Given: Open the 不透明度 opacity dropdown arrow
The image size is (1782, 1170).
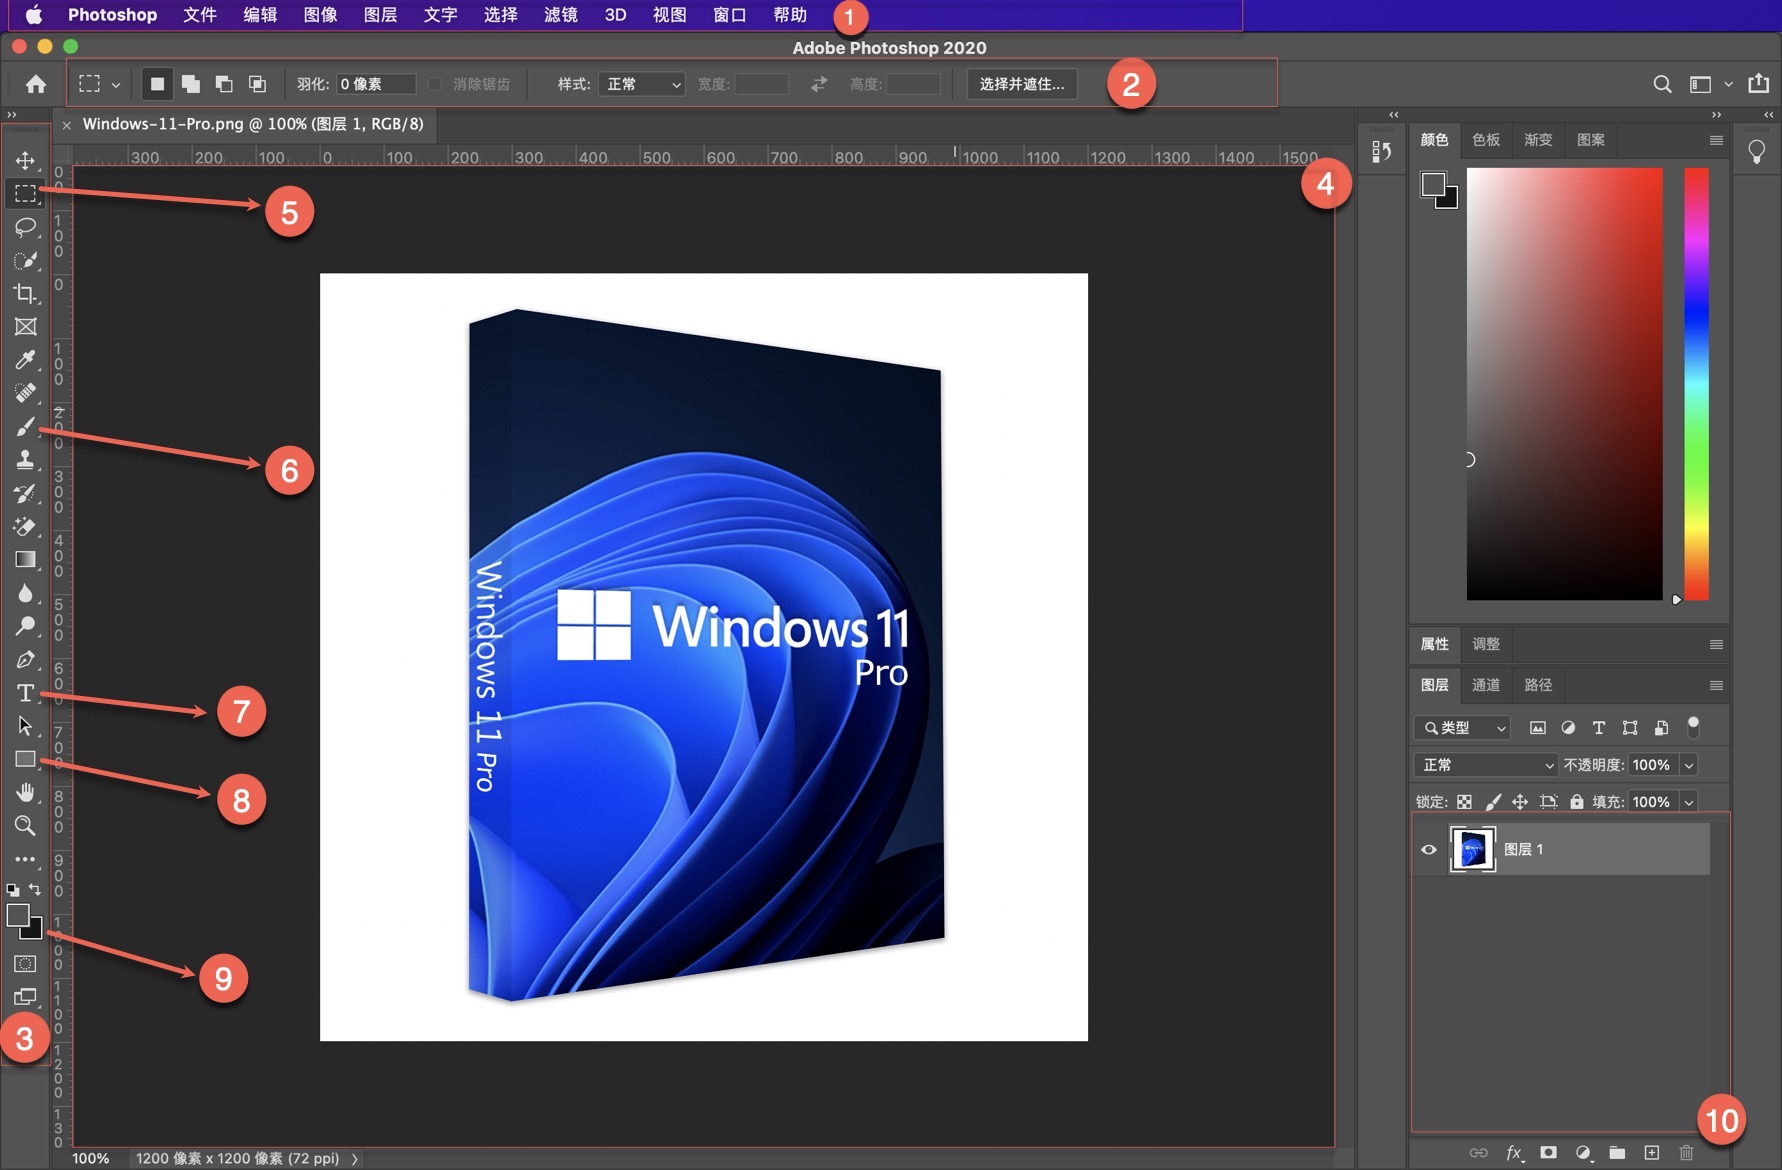Looking at the screenshot, I should point(1689,765).
